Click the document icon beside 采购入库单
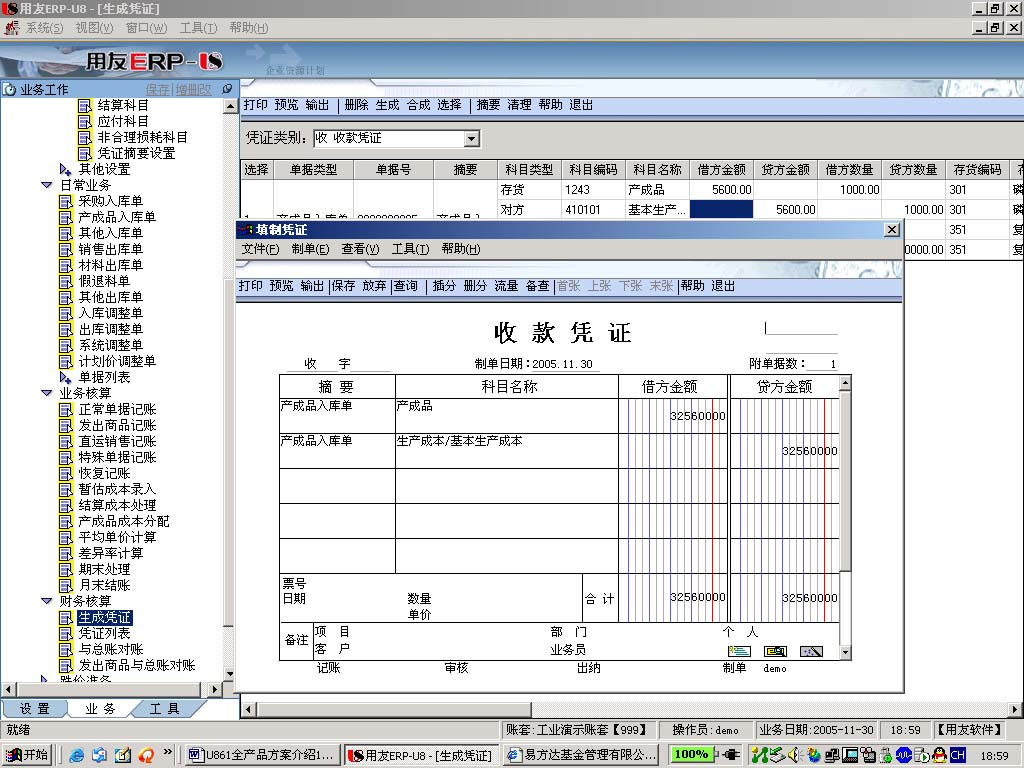1024x768 pixels. click(67, 201)
